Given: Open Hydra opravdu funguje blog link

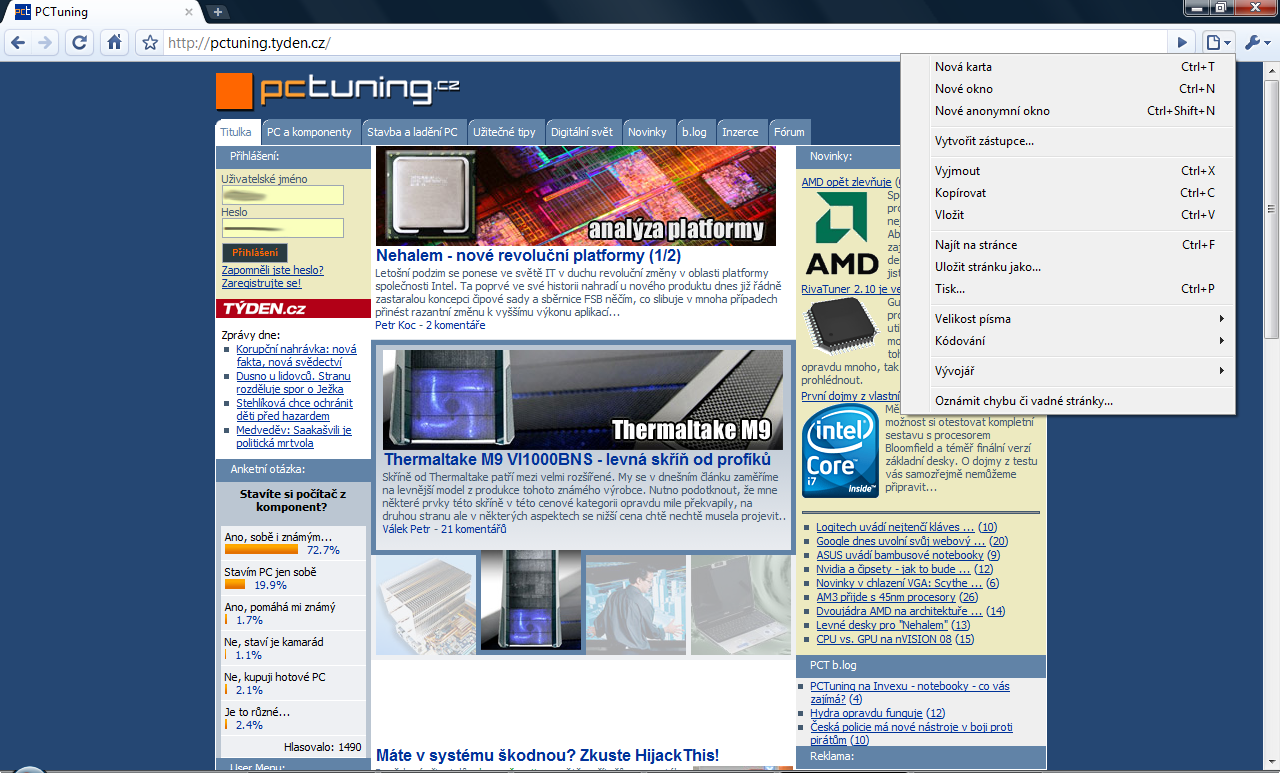Looking at the screenshot, I should click(866, 713).
